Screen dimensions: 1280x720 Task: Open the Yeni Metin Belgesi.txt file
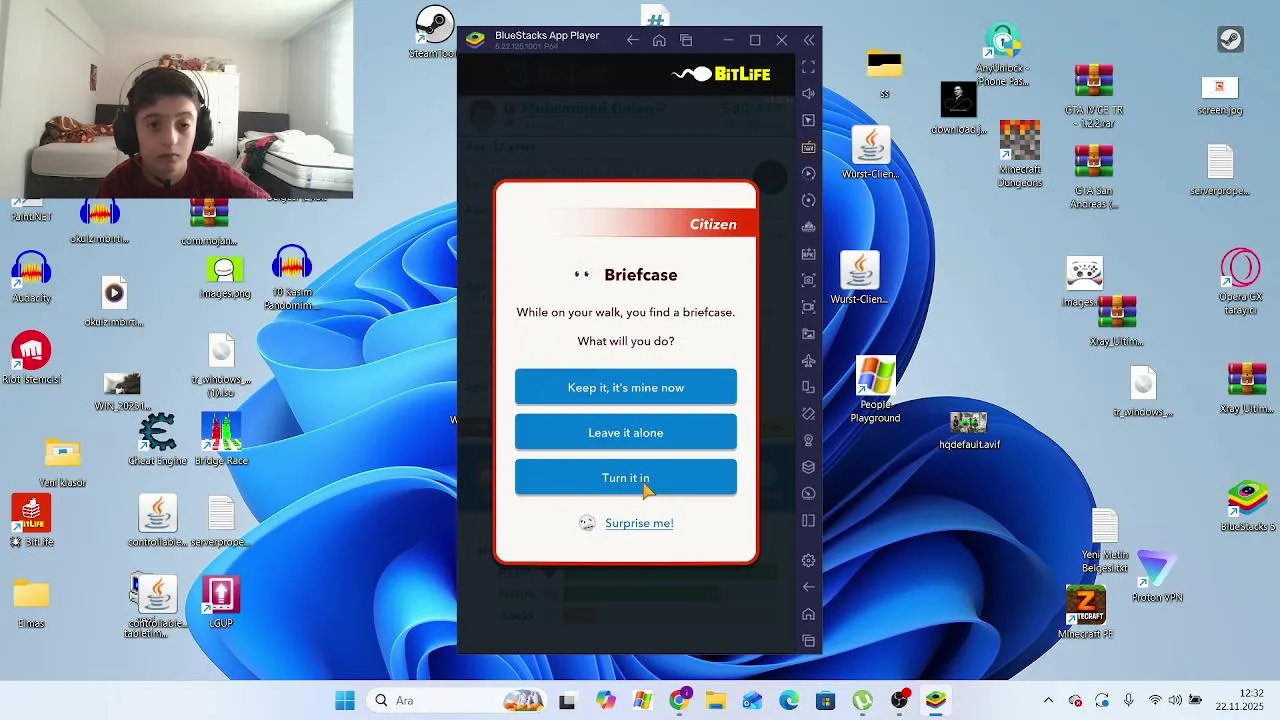(1105, 542)
